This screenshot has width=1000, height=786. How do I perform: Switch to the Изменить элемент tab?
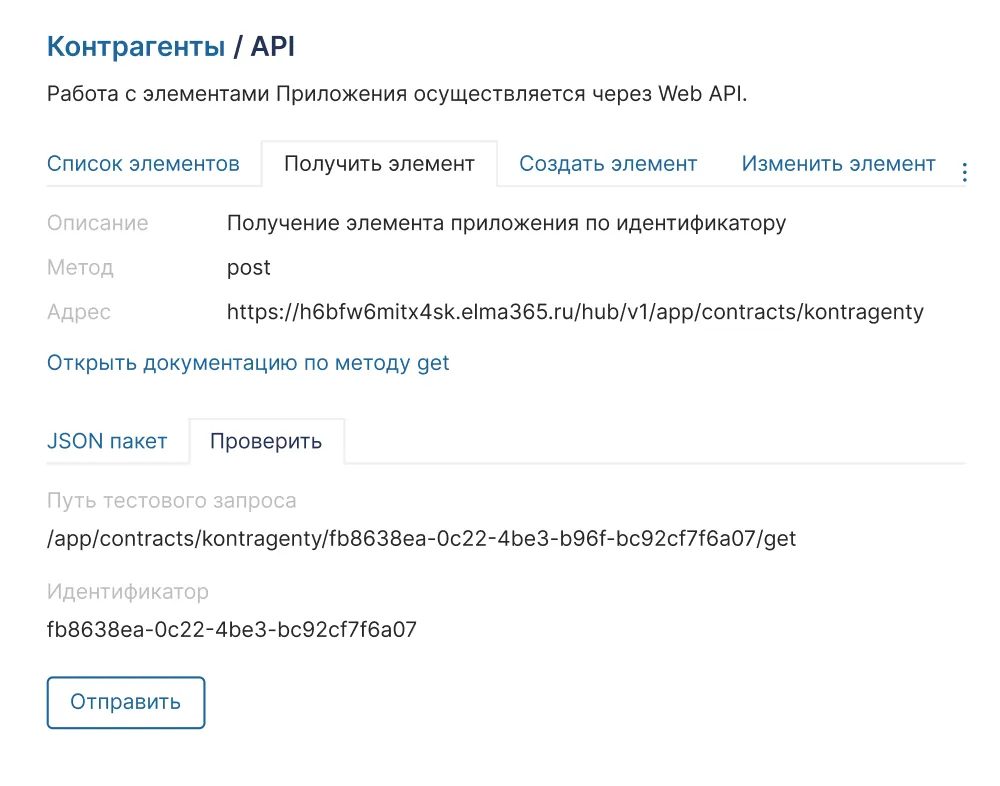coord(838,164)
